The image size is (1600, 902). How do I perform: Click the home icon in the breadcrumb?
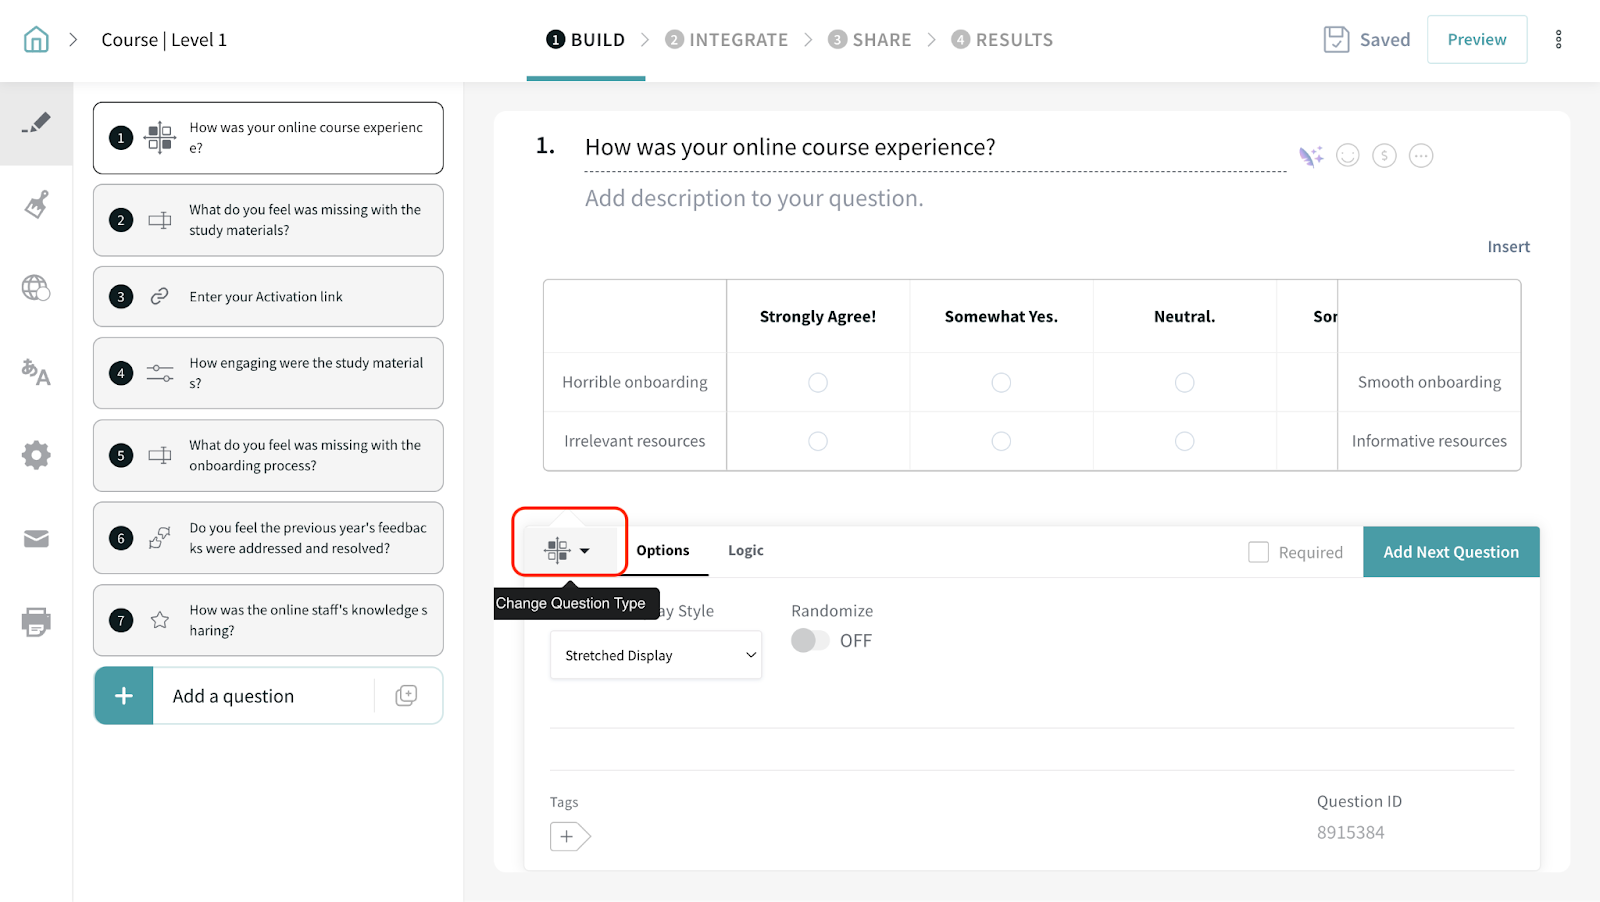(36, 40)
